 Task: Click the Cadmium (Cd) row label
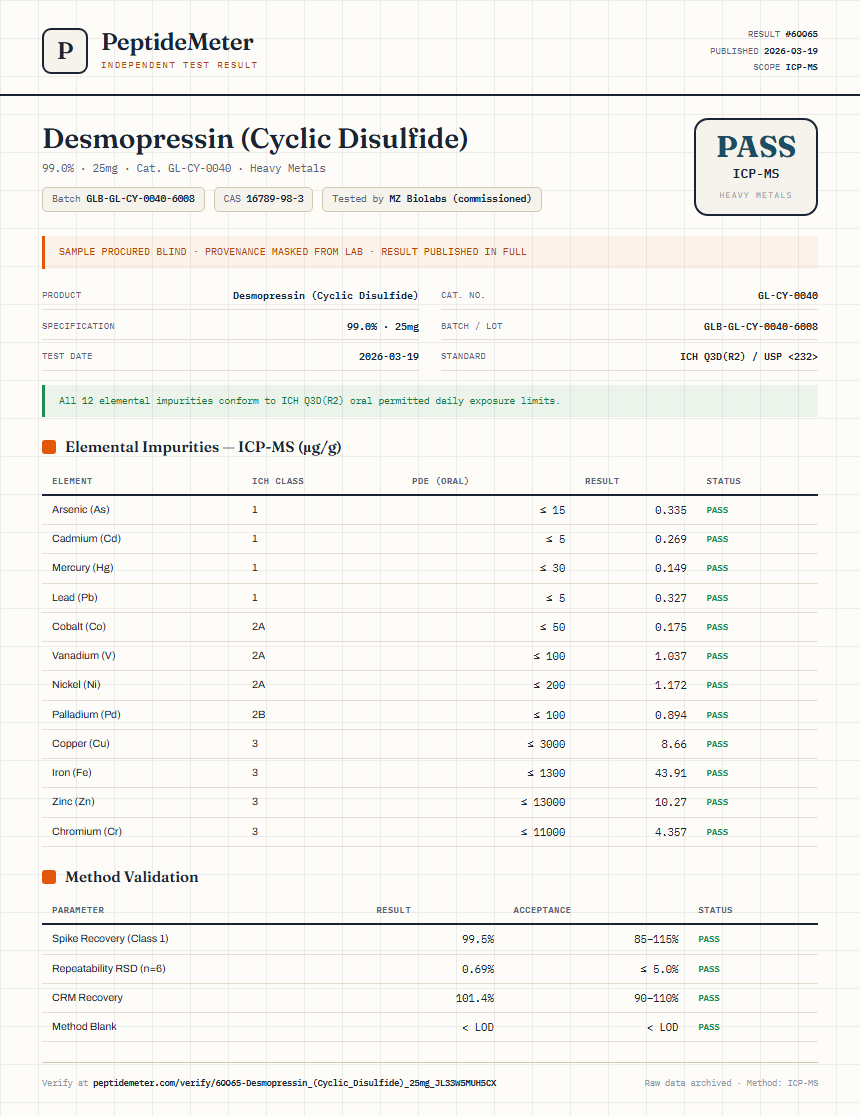point(86,539)
